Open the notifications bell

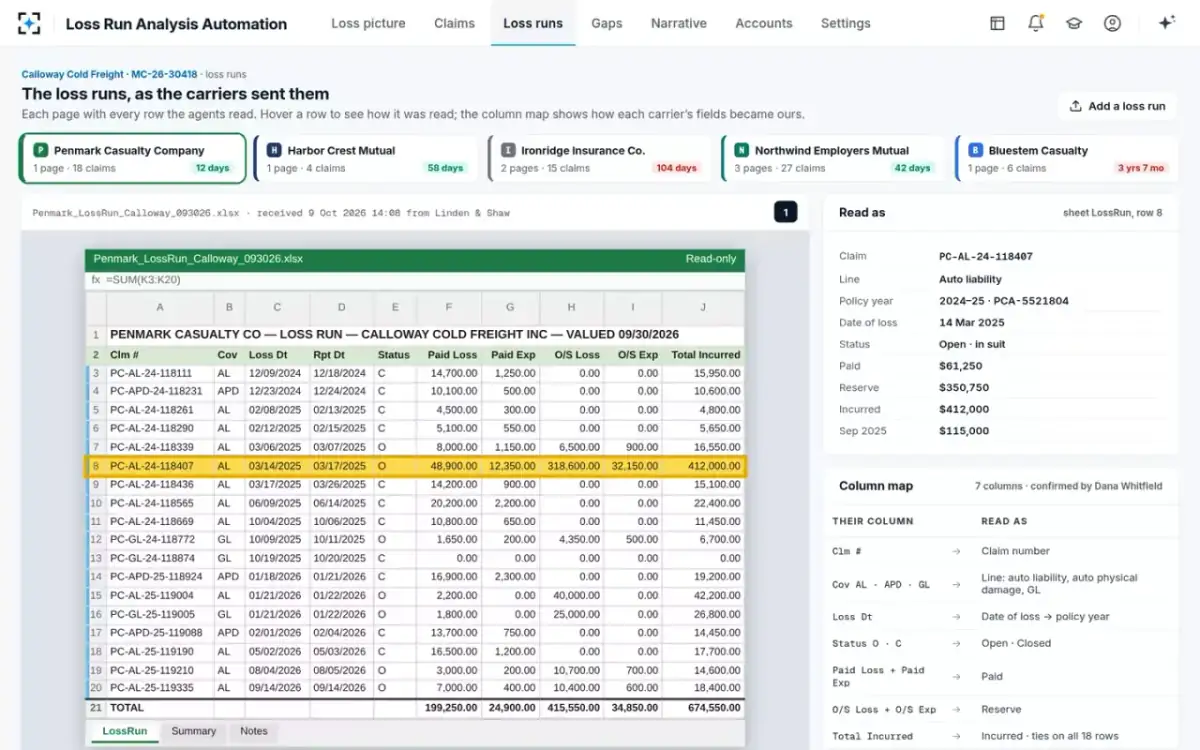click(1036, 23)
